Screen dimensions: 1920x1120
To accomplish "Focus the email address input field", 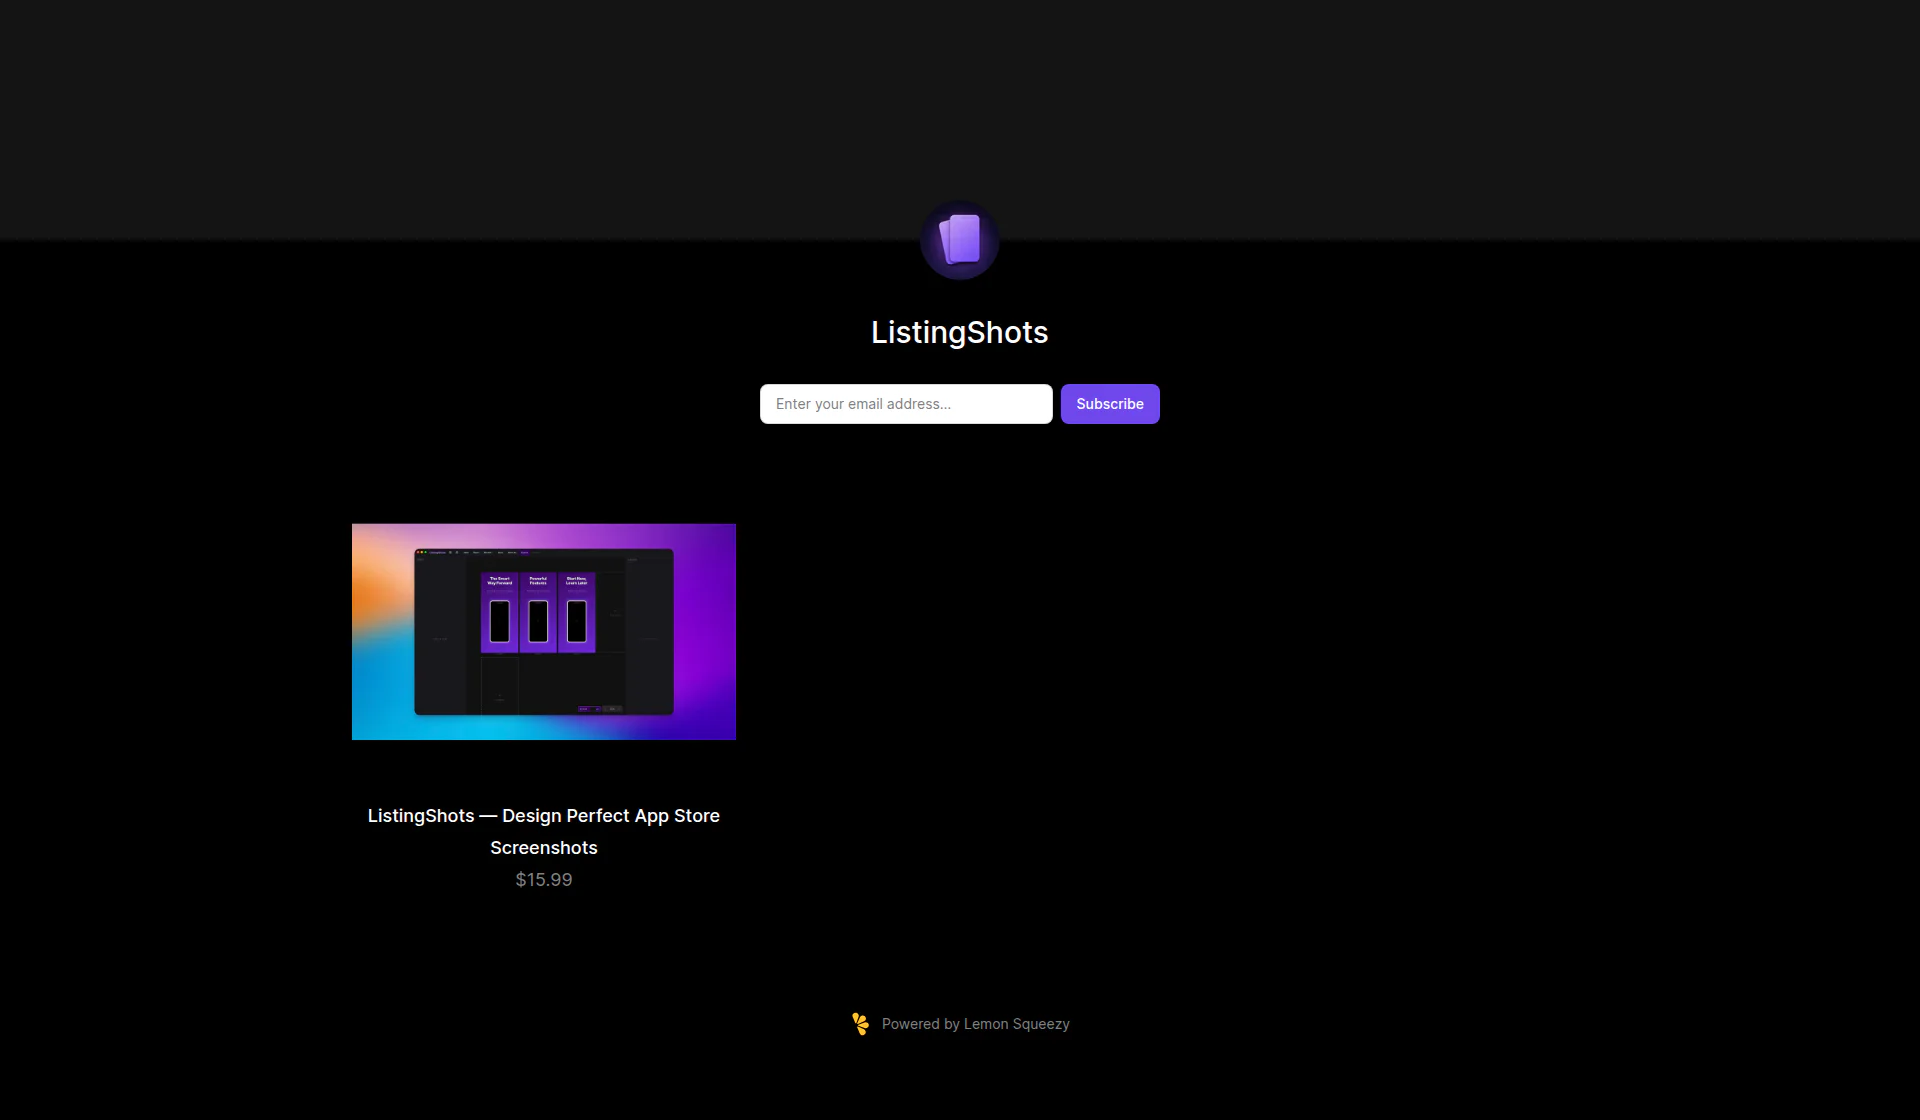I will [906, 404].
